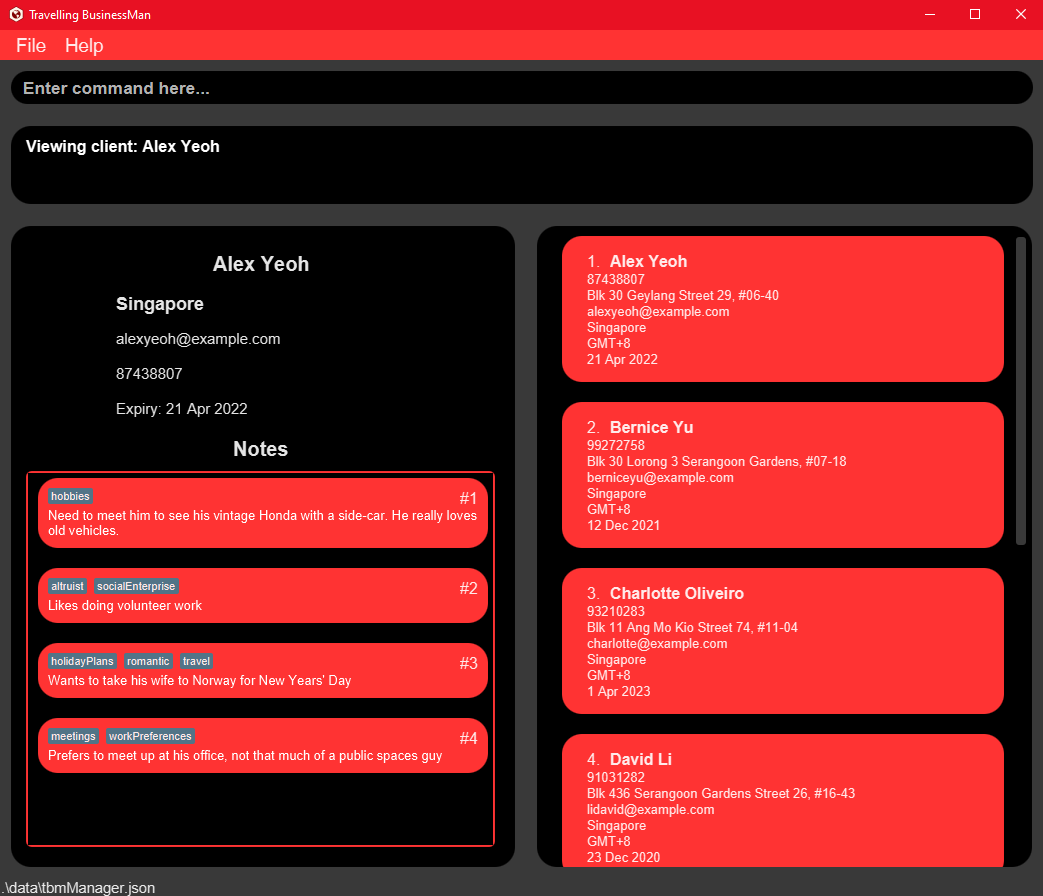Click the romantic tag
The image size is (1043, 896).
(148, 661)
